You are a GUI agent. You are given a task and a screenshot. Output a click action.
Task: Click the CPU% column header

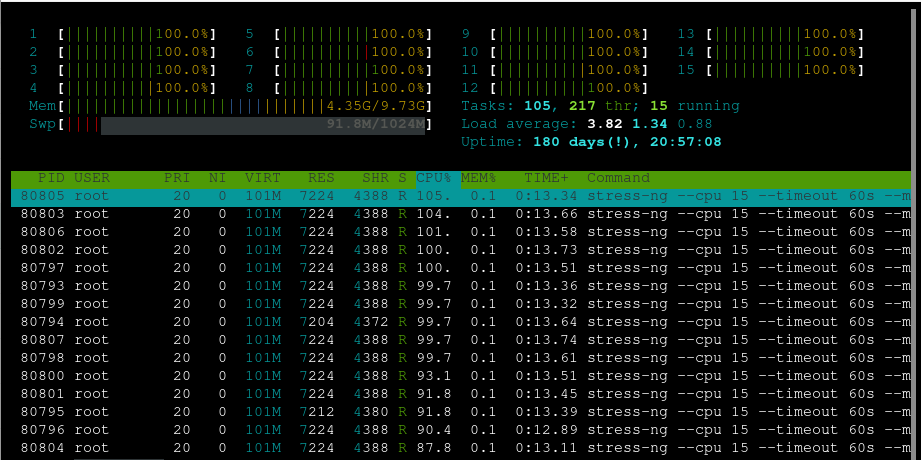(433, 178)
